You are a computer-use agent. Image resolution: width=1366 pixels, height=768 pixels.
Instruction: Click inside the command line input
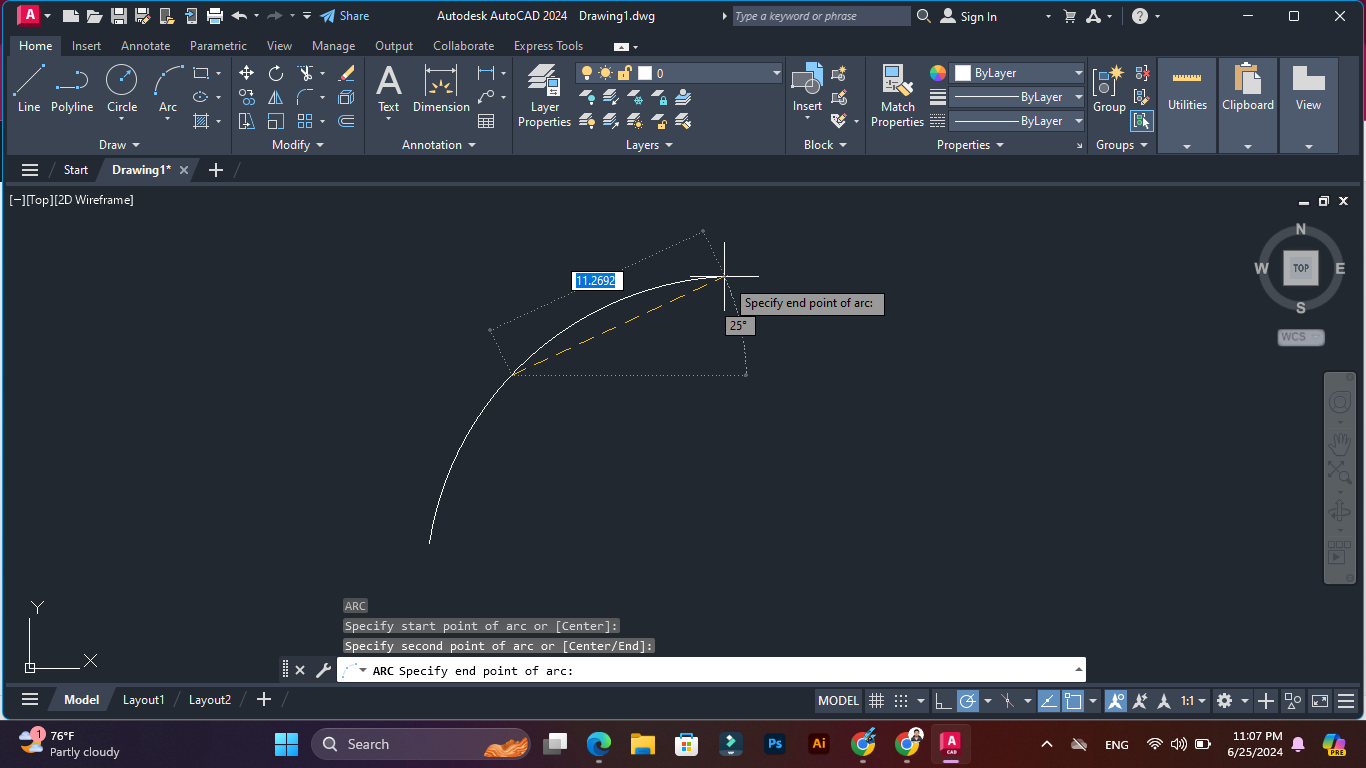click(x=700, y=670)
